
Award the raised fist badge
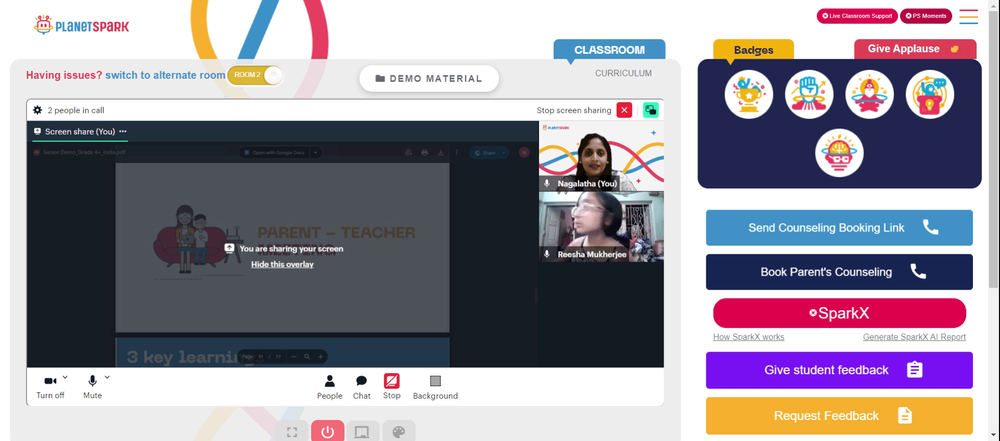tap(809, 94)
